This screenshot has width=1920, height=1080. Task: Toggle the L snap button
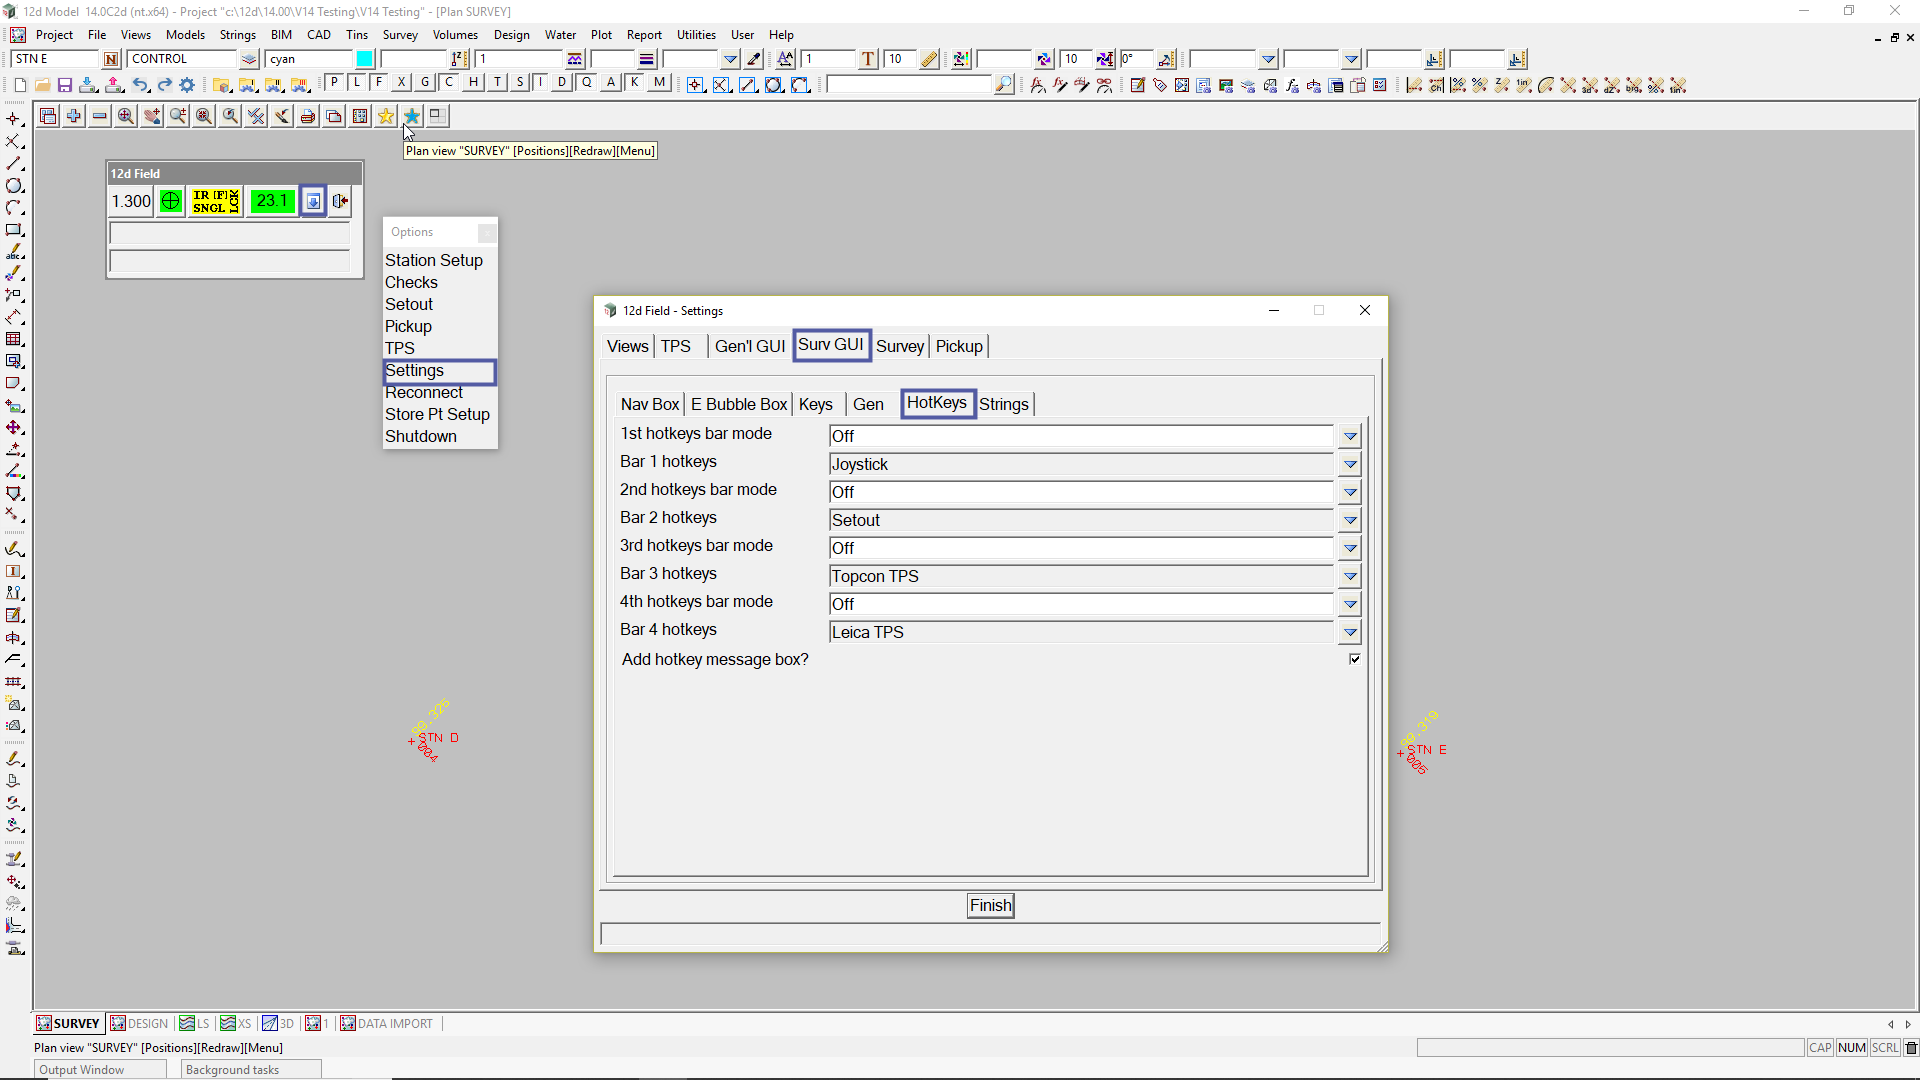click(x=357, y=83)
